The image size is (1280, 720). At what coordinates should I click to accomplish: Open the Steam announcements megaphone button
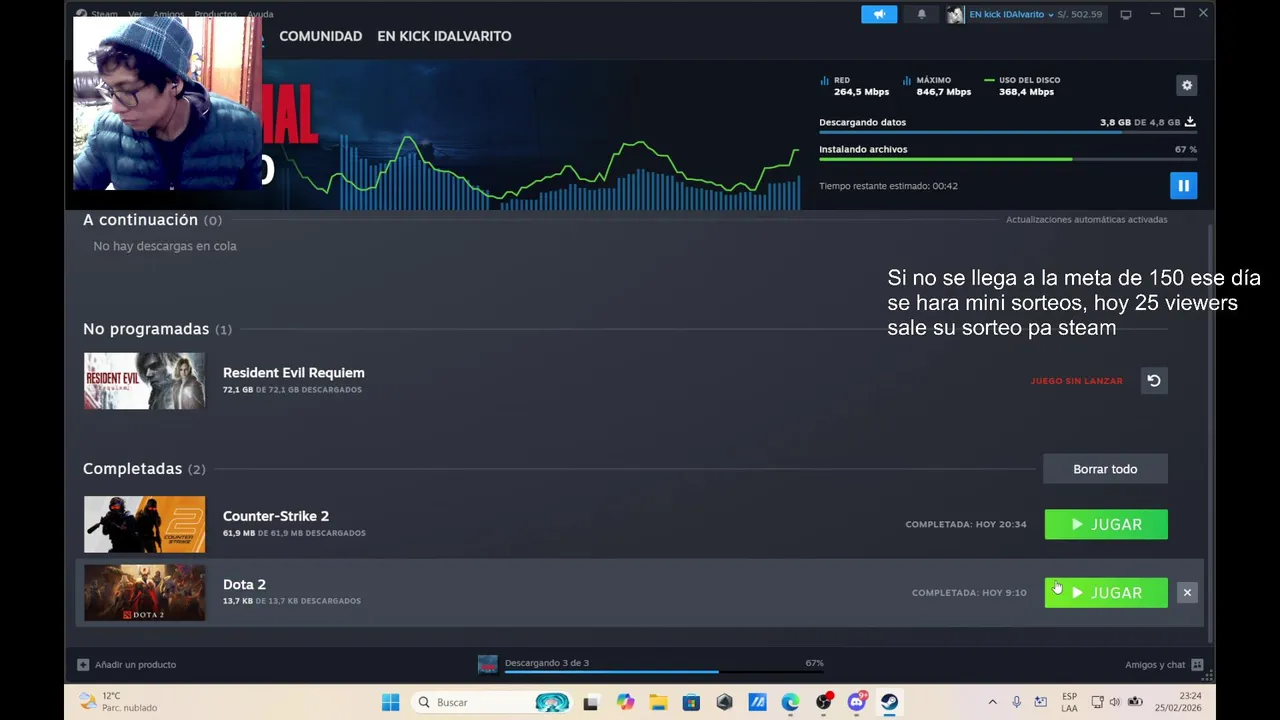click(x=879, y=14)
